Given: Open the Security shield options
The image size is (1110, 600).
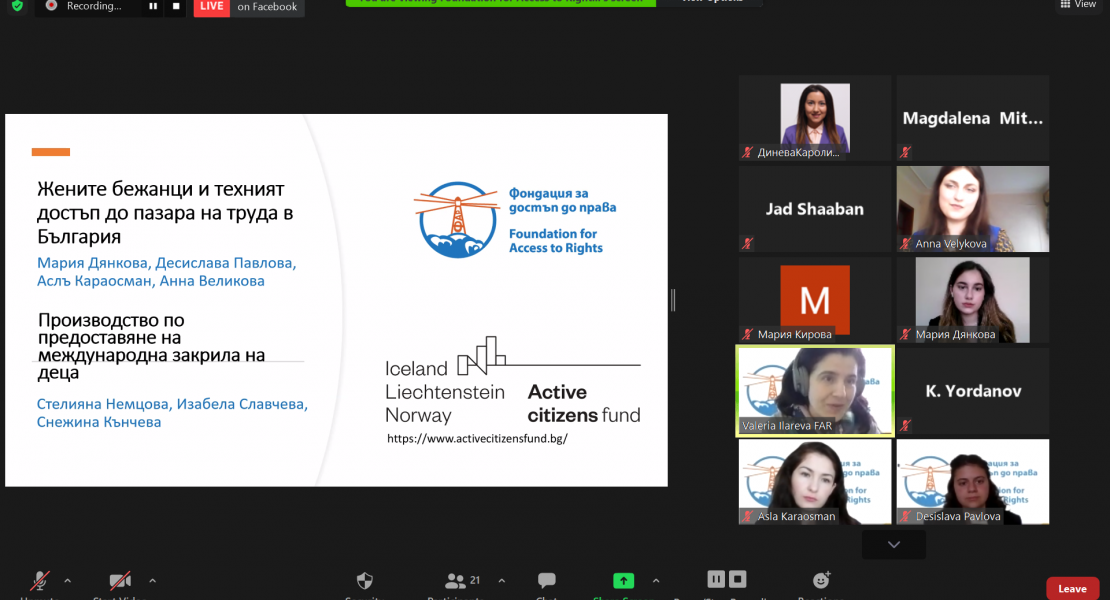Looking at the screenshot, I should coord(365,582).
